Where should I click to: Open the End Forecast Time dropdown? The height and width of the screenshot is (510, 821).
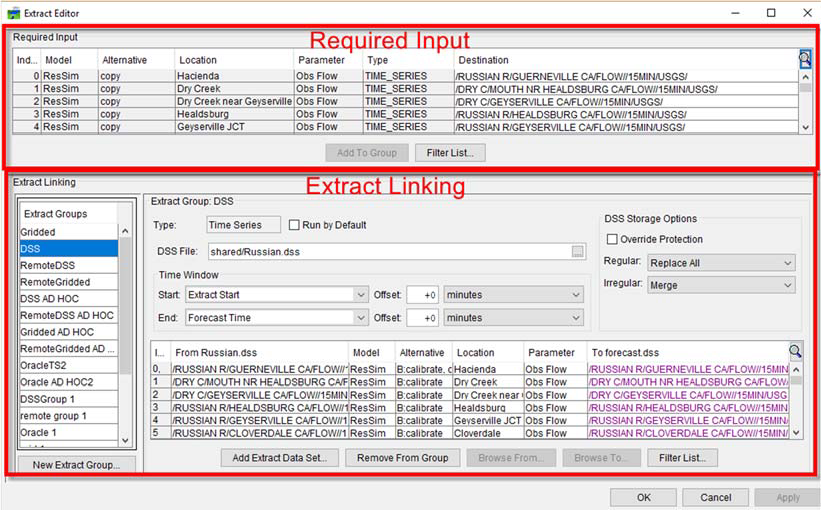(x=277, y=318)
